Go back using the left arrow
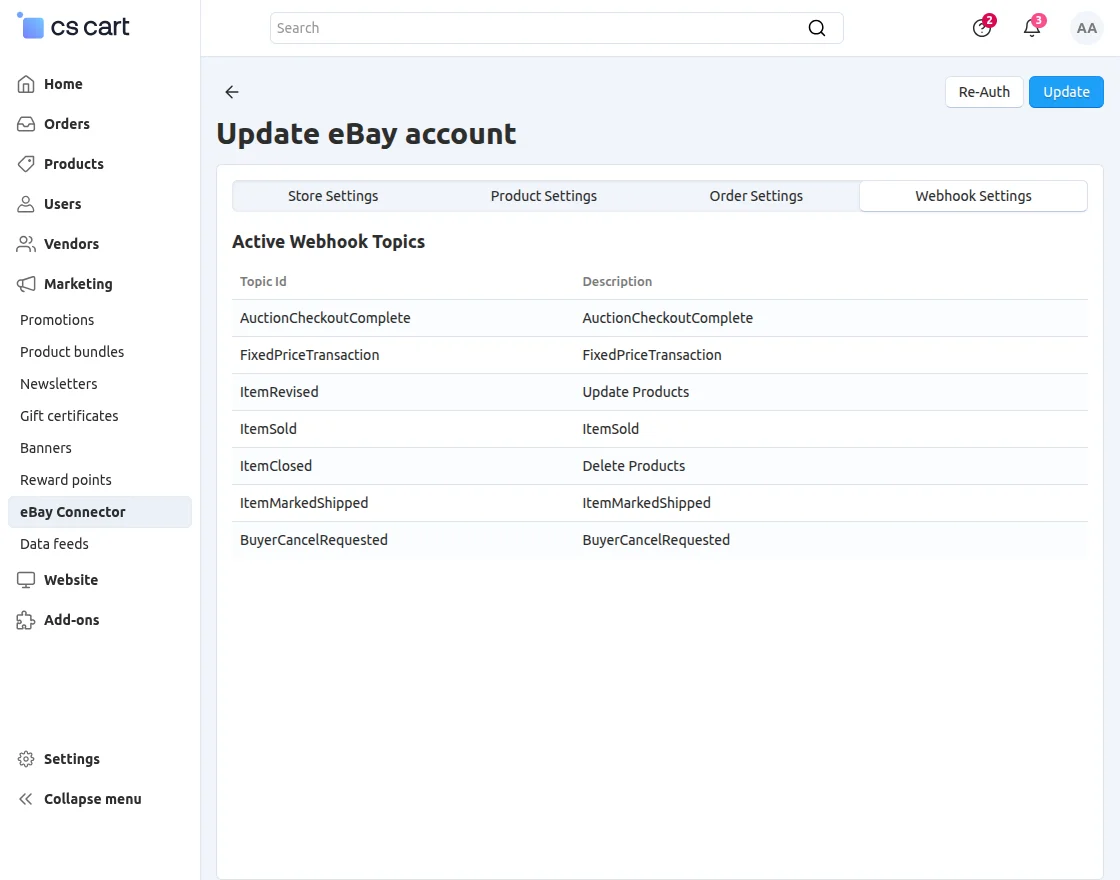The height and width of the screenshot is (880, 1120). (x=231, y=91)
